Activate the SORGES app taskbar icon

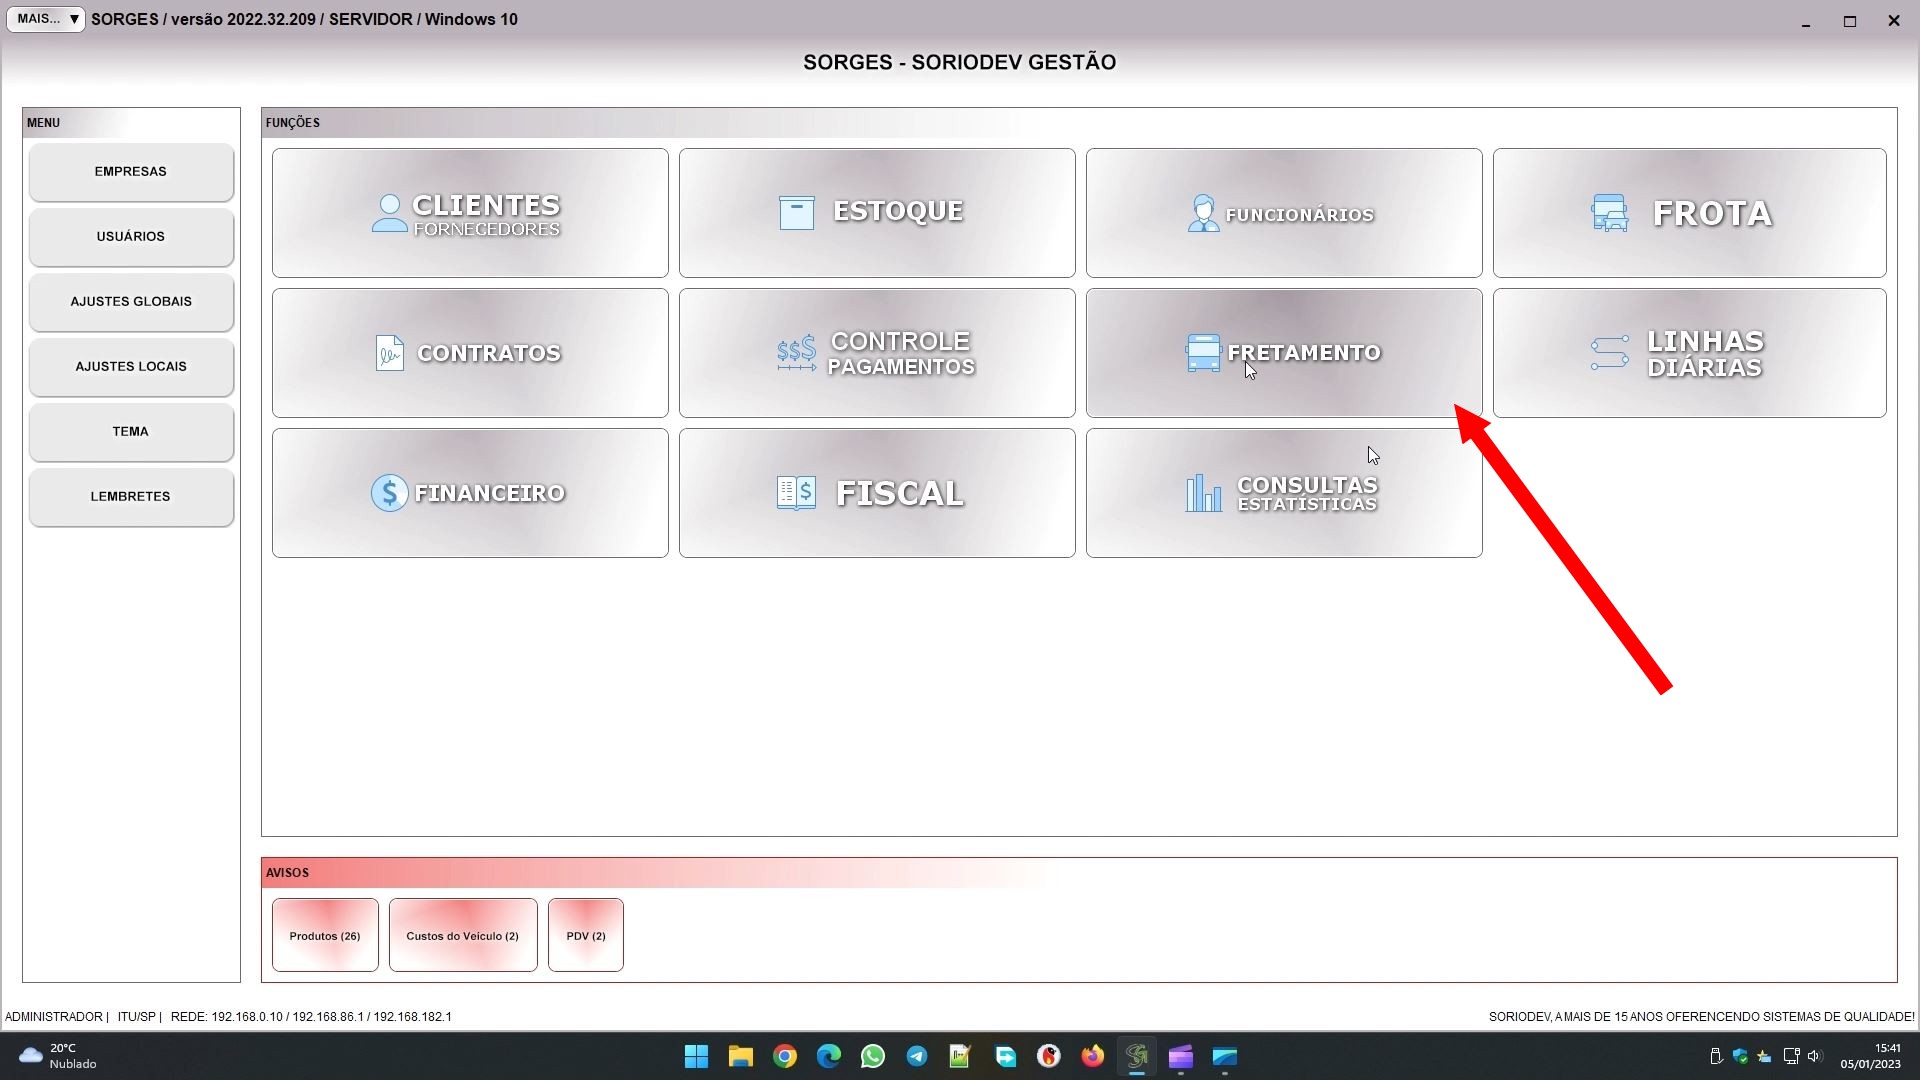(1137, 1056)
